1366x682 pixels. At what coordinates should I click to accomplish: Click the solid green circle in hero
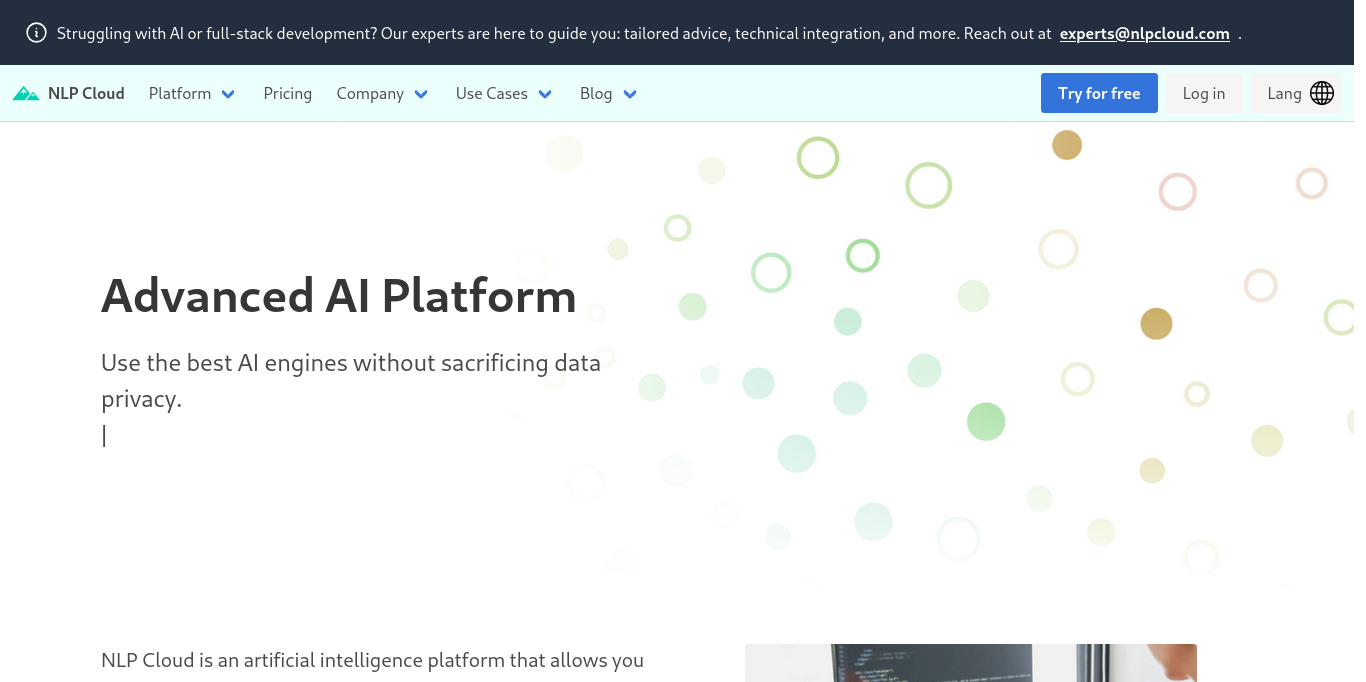click(x=986, y=422)
